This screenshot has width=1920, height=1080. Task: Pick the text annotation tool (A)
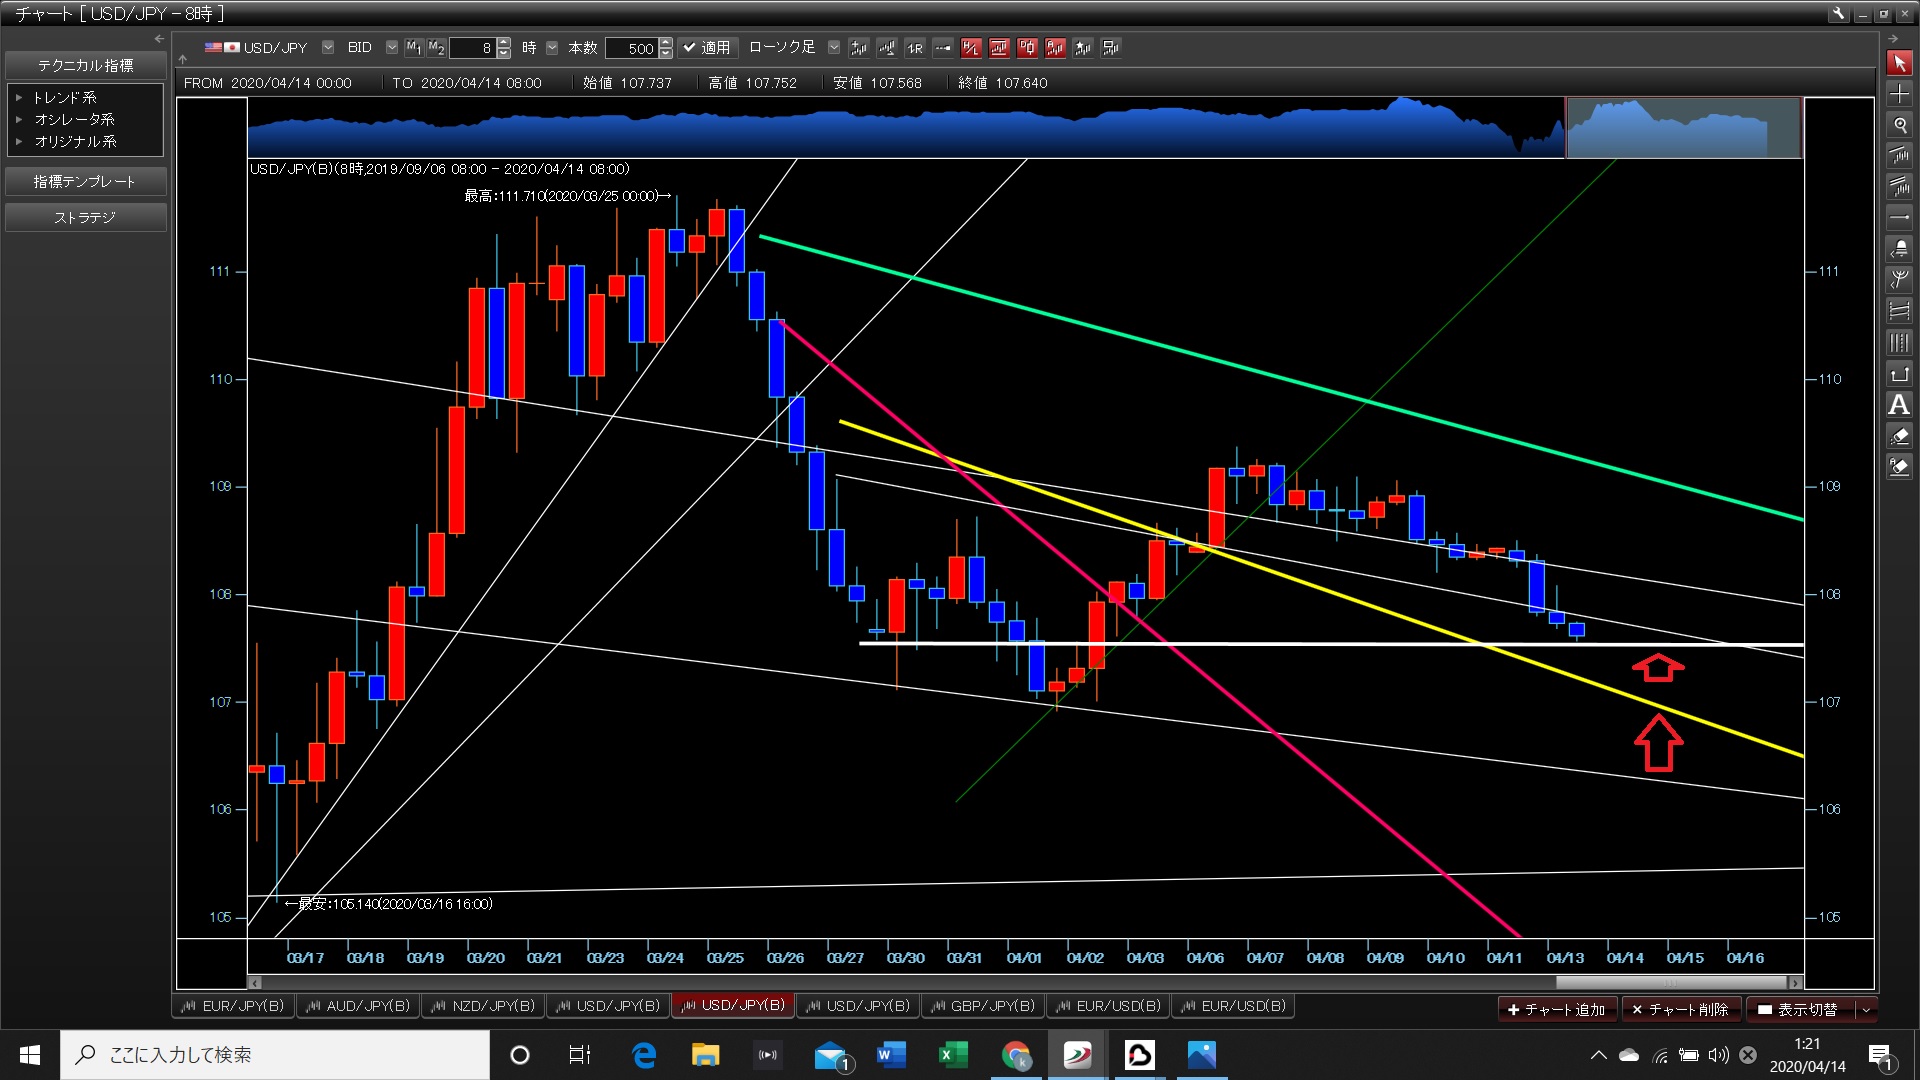point(1899,405)
